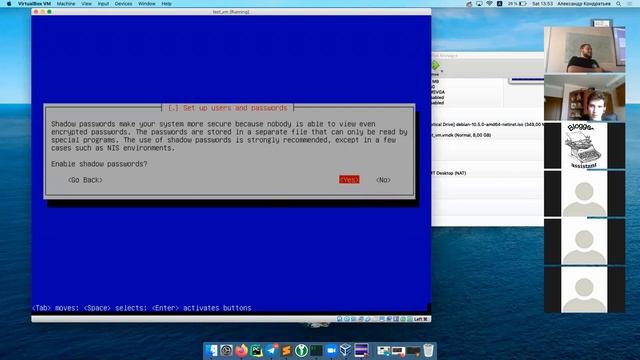The width and height of the screenshot is (640, 360).
Task: Choose <No> for shadow passwords
Action: tap(383, 180)
